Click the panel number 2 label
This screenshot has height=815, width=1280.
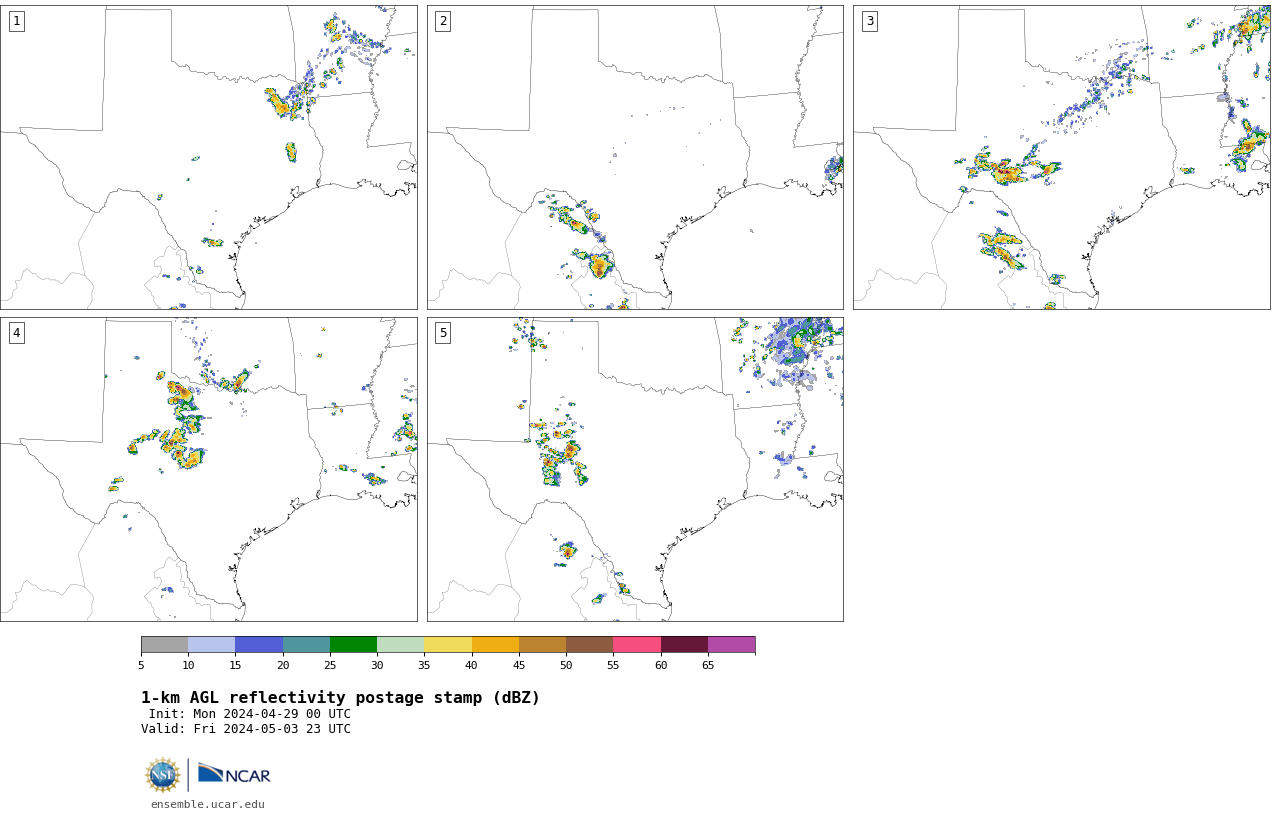pos(443,21)
